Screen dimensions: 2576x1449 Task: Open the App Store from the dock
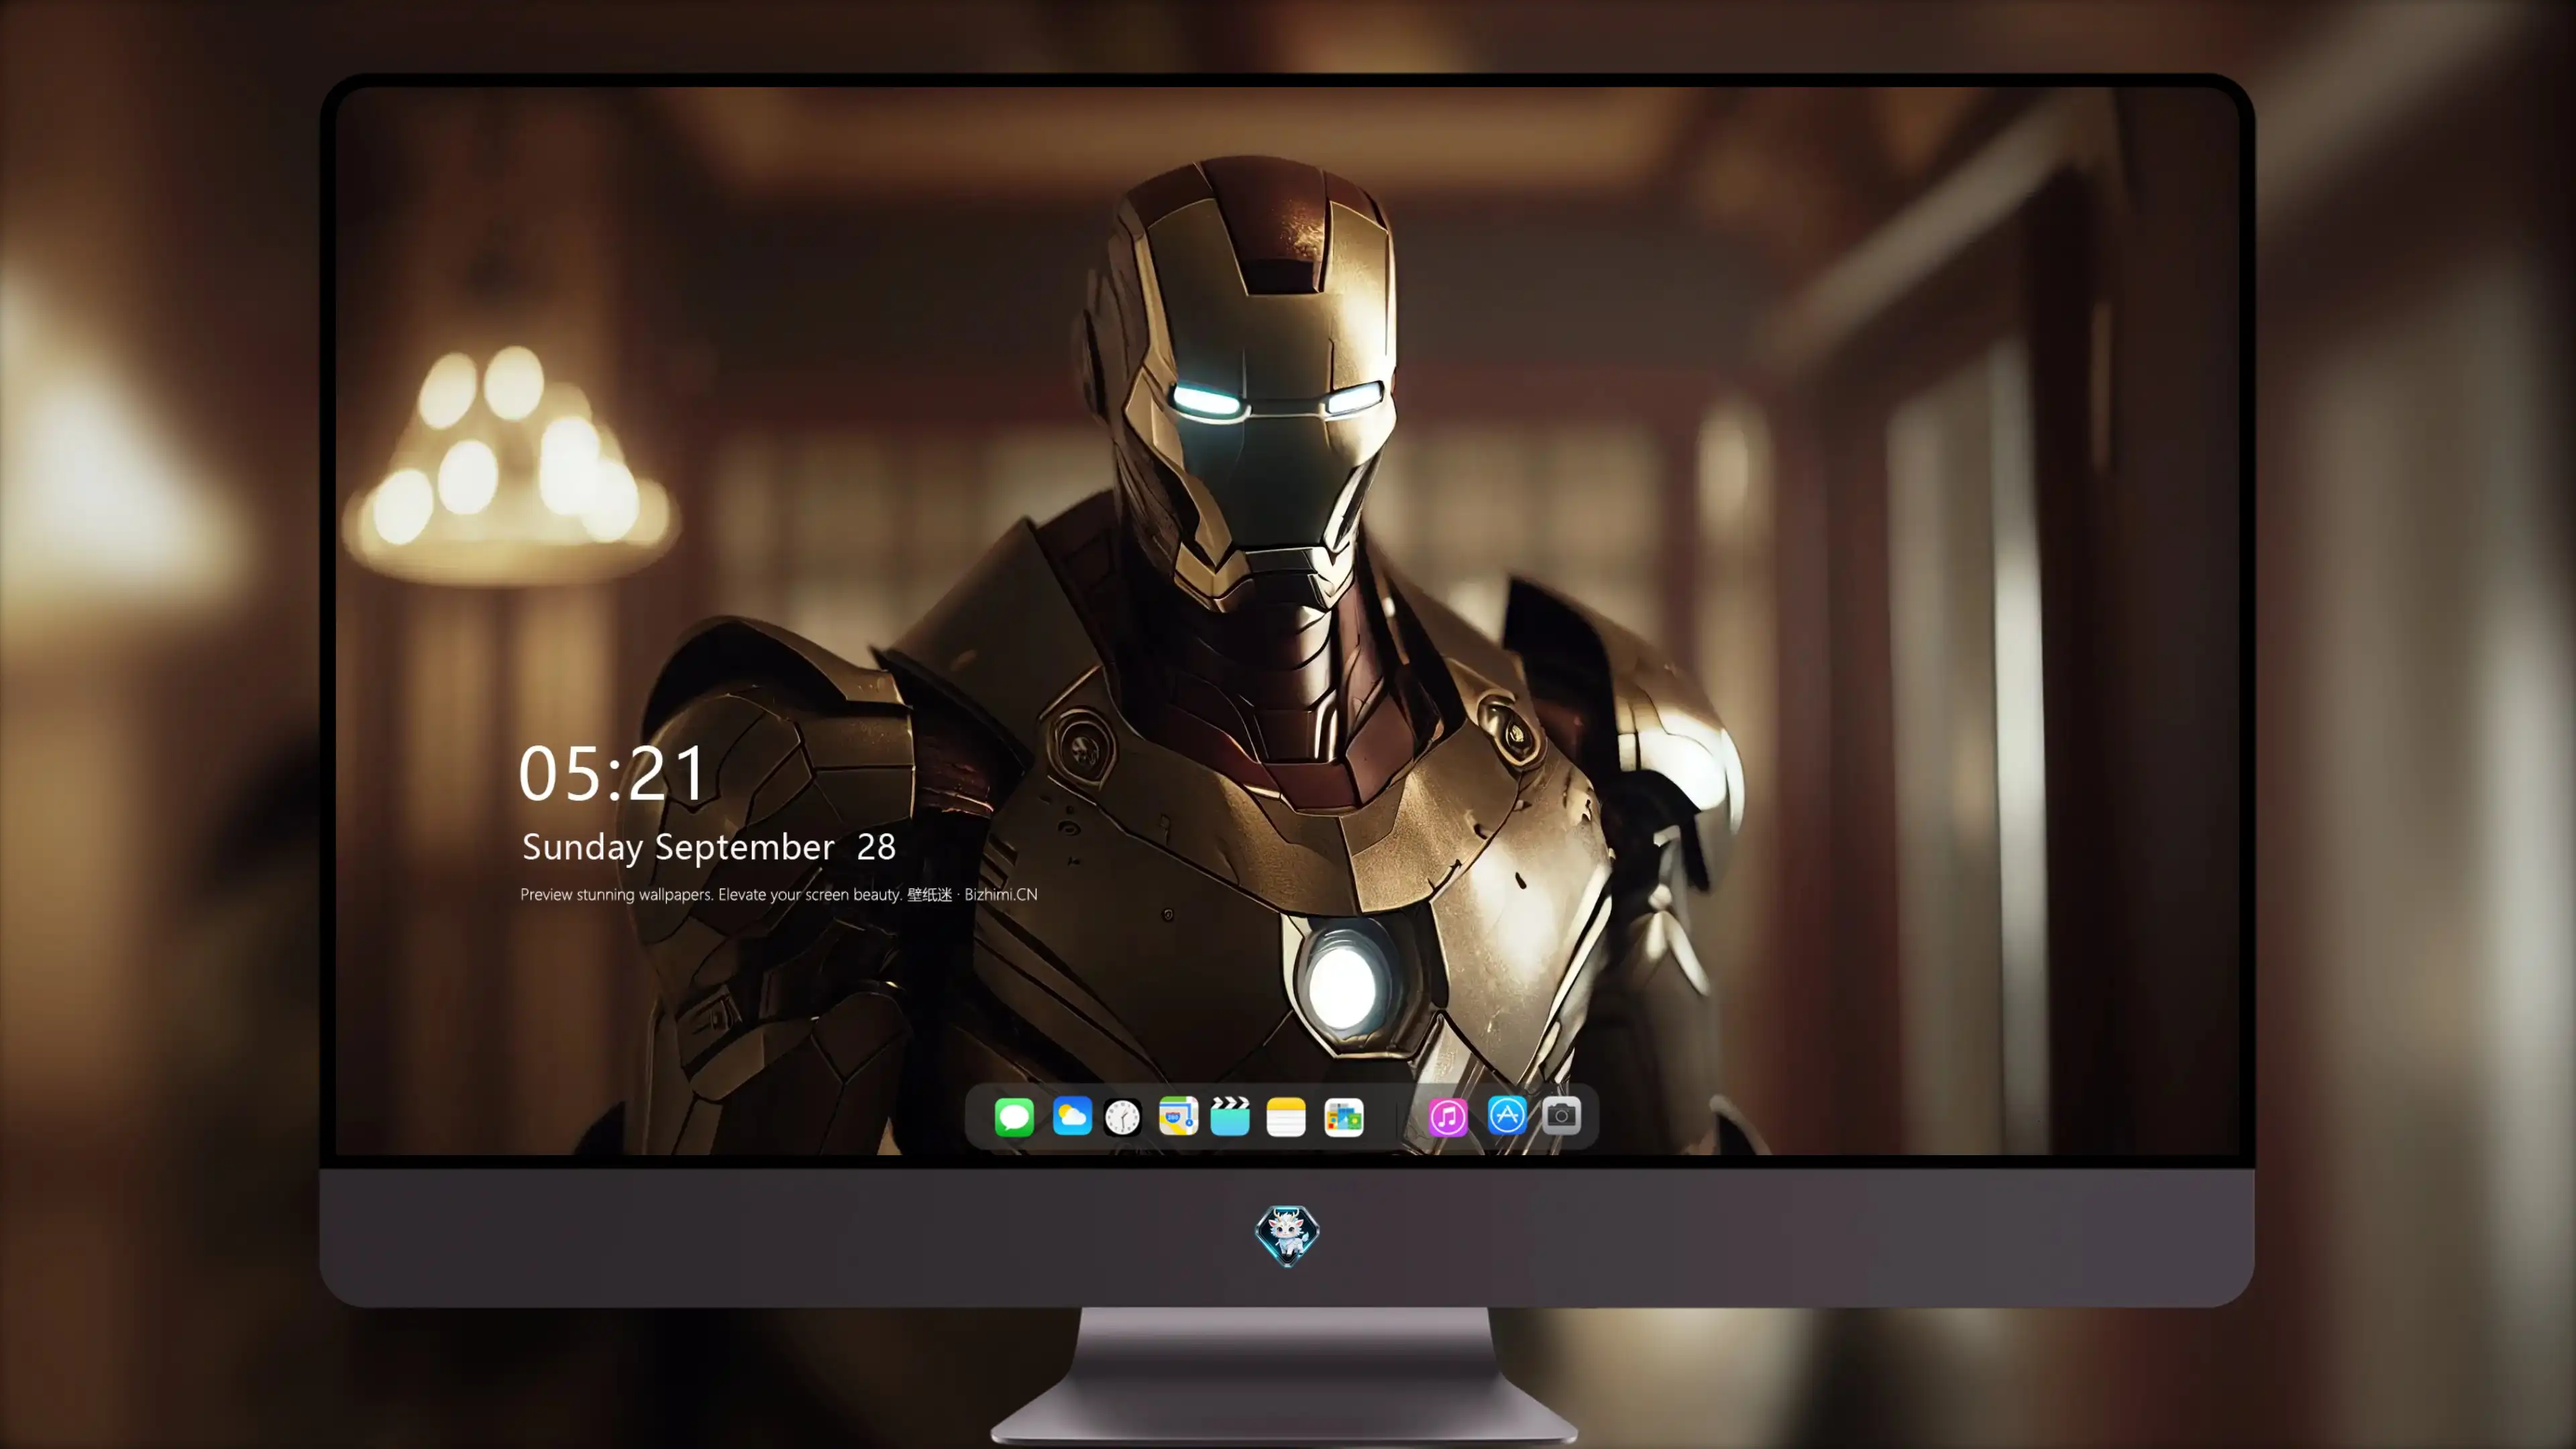[1507, 1115]
